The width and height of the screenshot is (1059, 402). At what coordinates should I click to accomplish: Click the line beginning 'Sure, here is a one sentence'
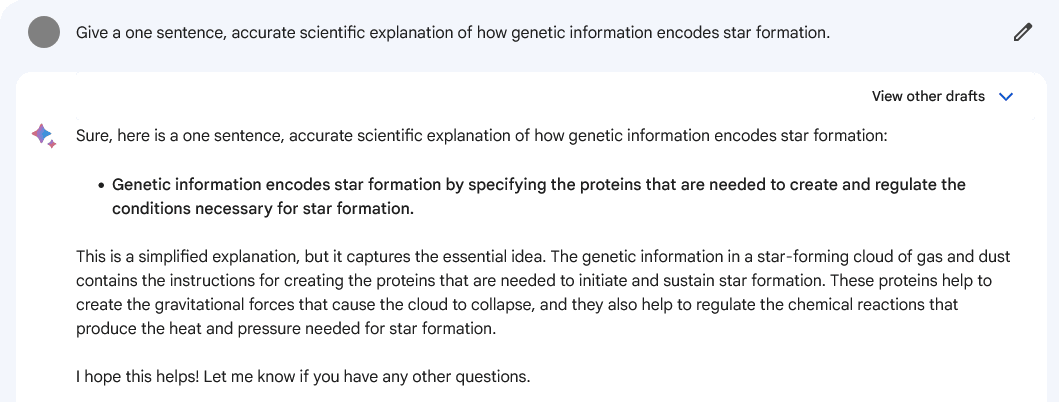coord(481,136)
